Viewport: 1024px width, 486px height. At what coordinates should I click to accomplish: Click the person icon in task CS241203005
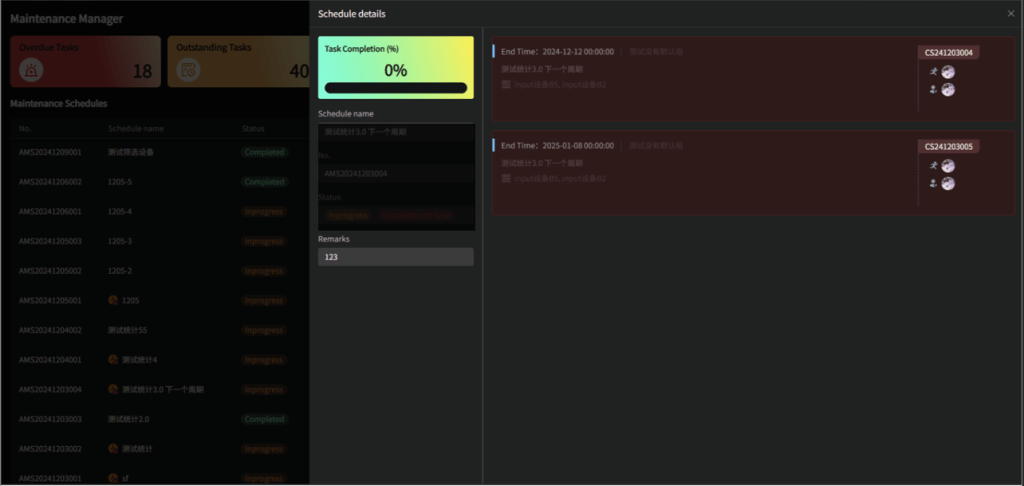pos(933,184)
